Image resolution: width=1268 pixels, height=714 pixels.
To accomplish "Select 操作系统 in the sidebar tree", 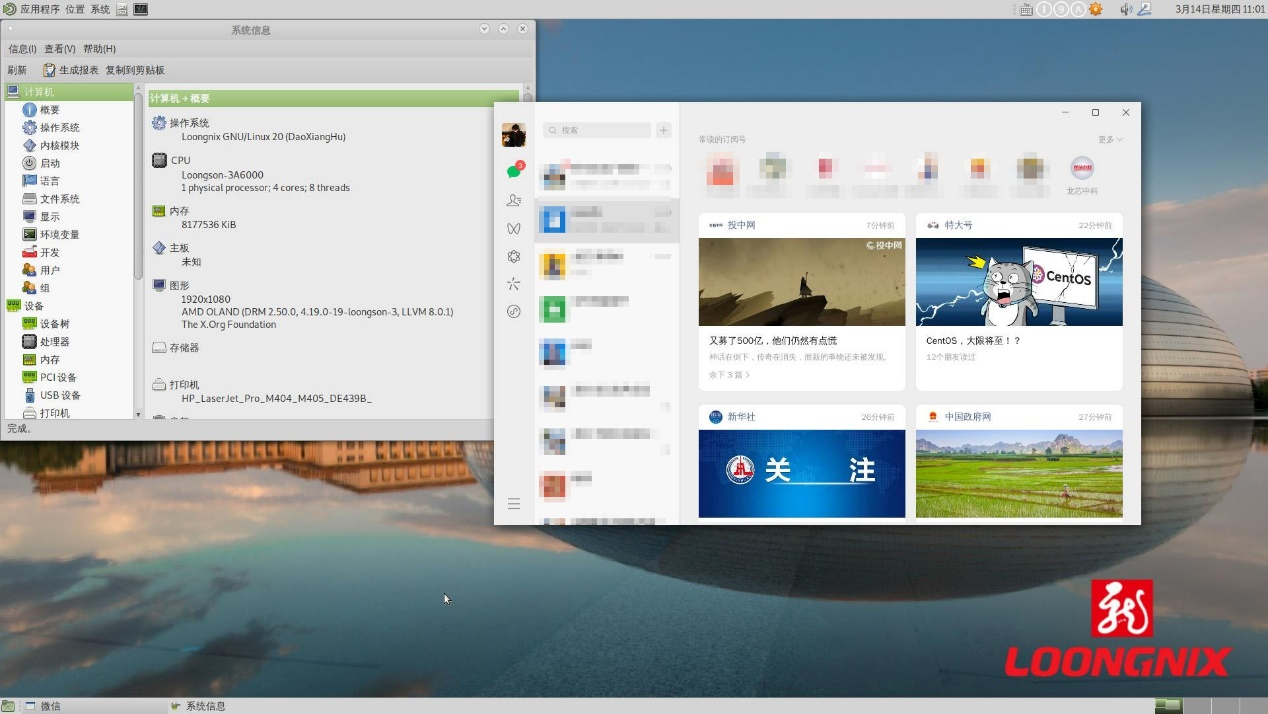I will tap(59, 128).
